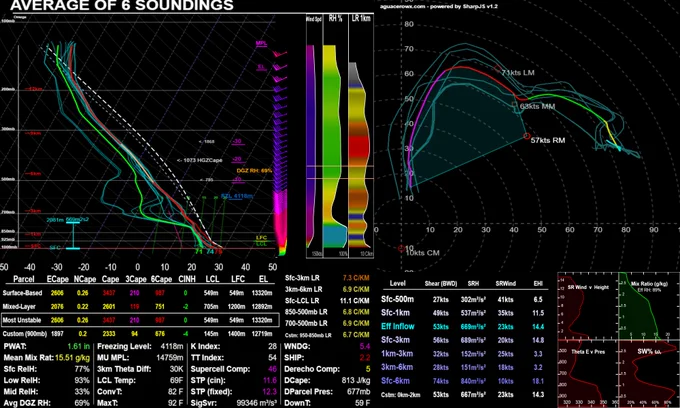Click the ECape column header
Viewport: 680px width, 408px height.
pos(57,279)
